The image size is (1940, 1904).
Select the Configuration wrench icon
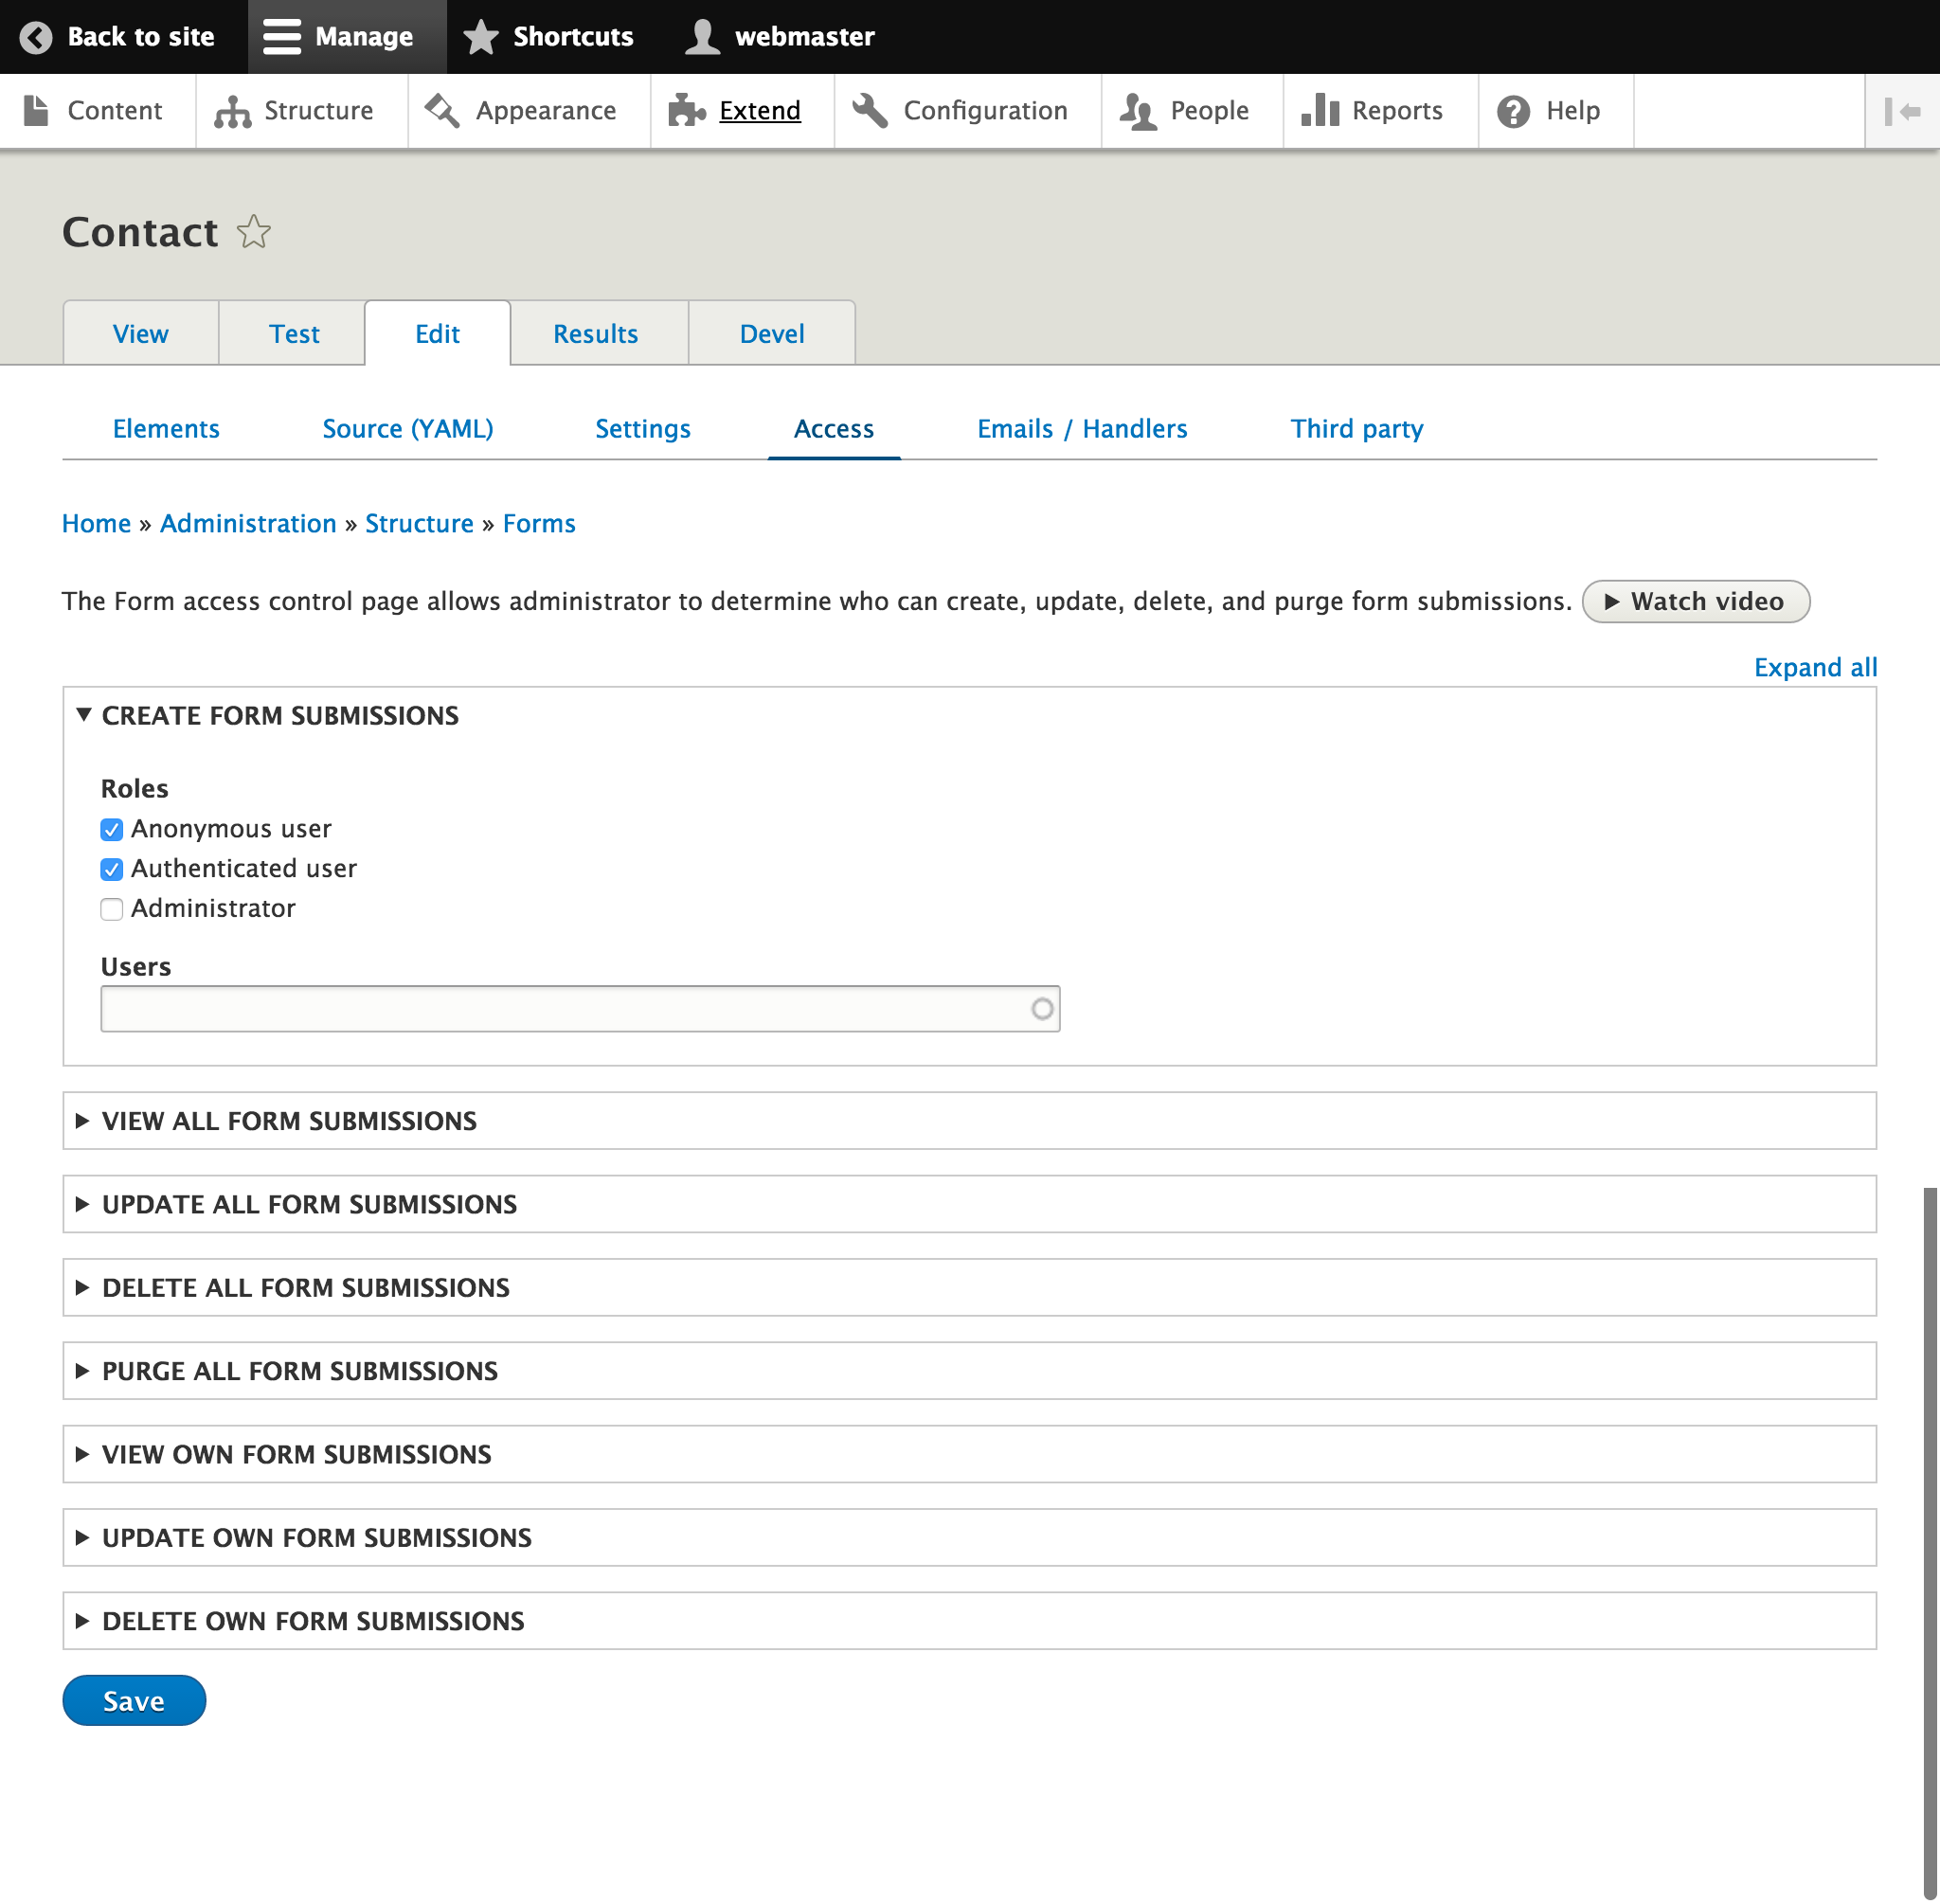tap(869, 110)
